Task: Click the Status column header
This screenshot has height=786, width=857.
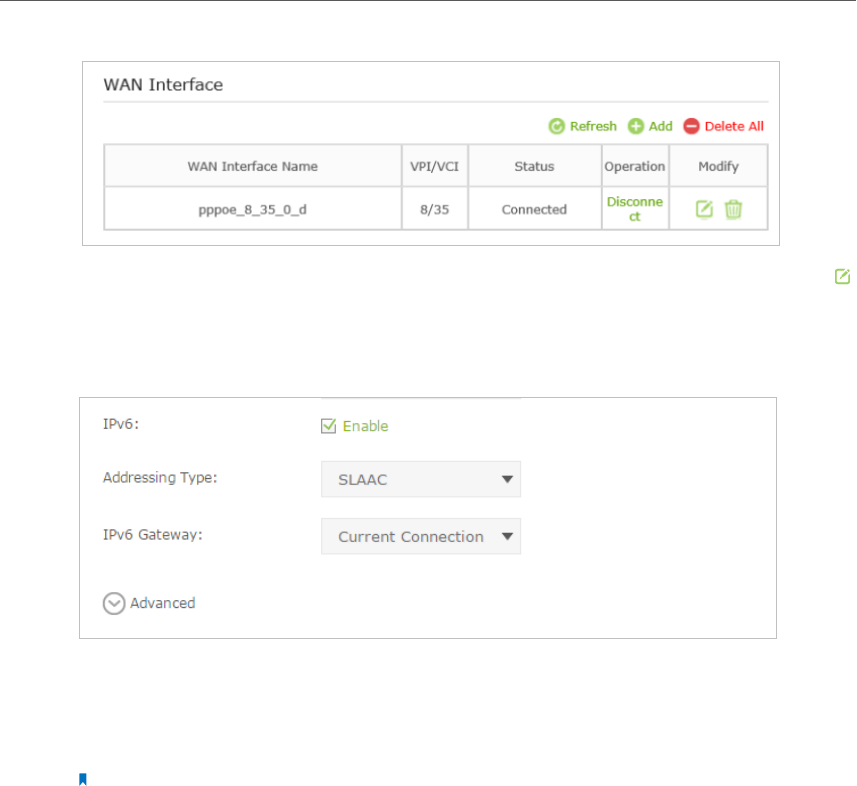Action: (x=534, y=166)
